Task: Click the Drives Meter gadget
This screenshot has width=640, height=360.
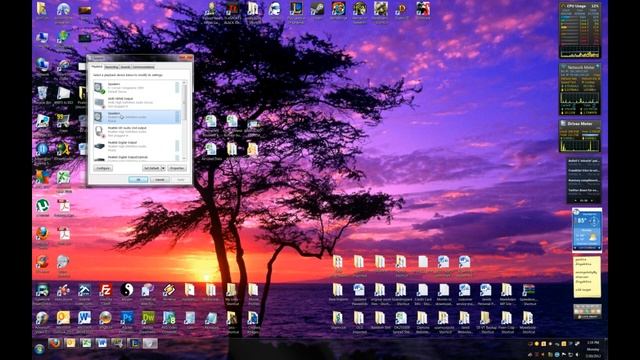Action: (x=580, y=136)
